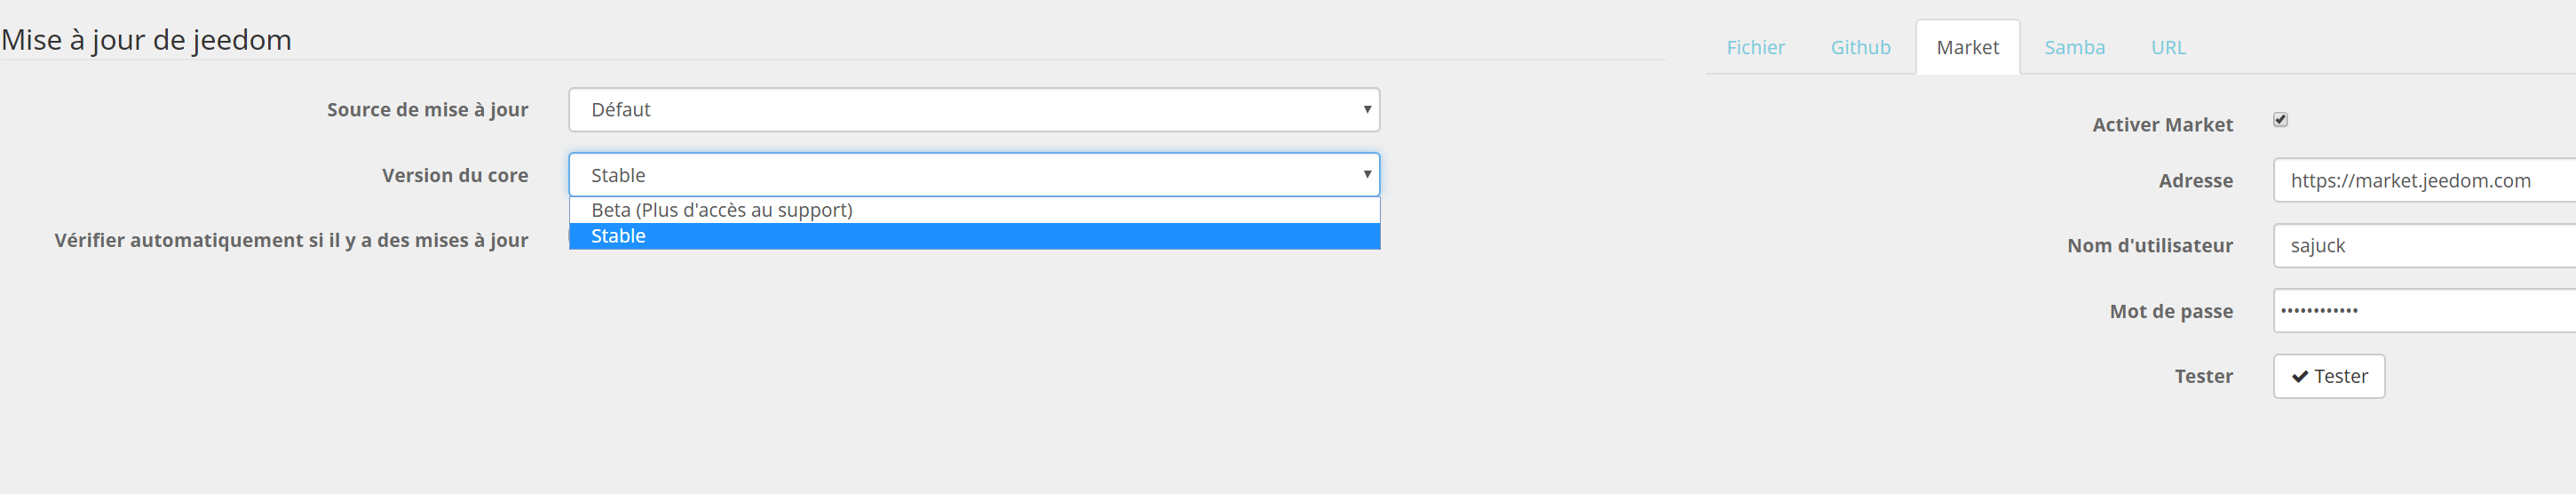
Task: Choose the highlighted Stable option in list
Action: pyautogui.click(x=973, y=236)
